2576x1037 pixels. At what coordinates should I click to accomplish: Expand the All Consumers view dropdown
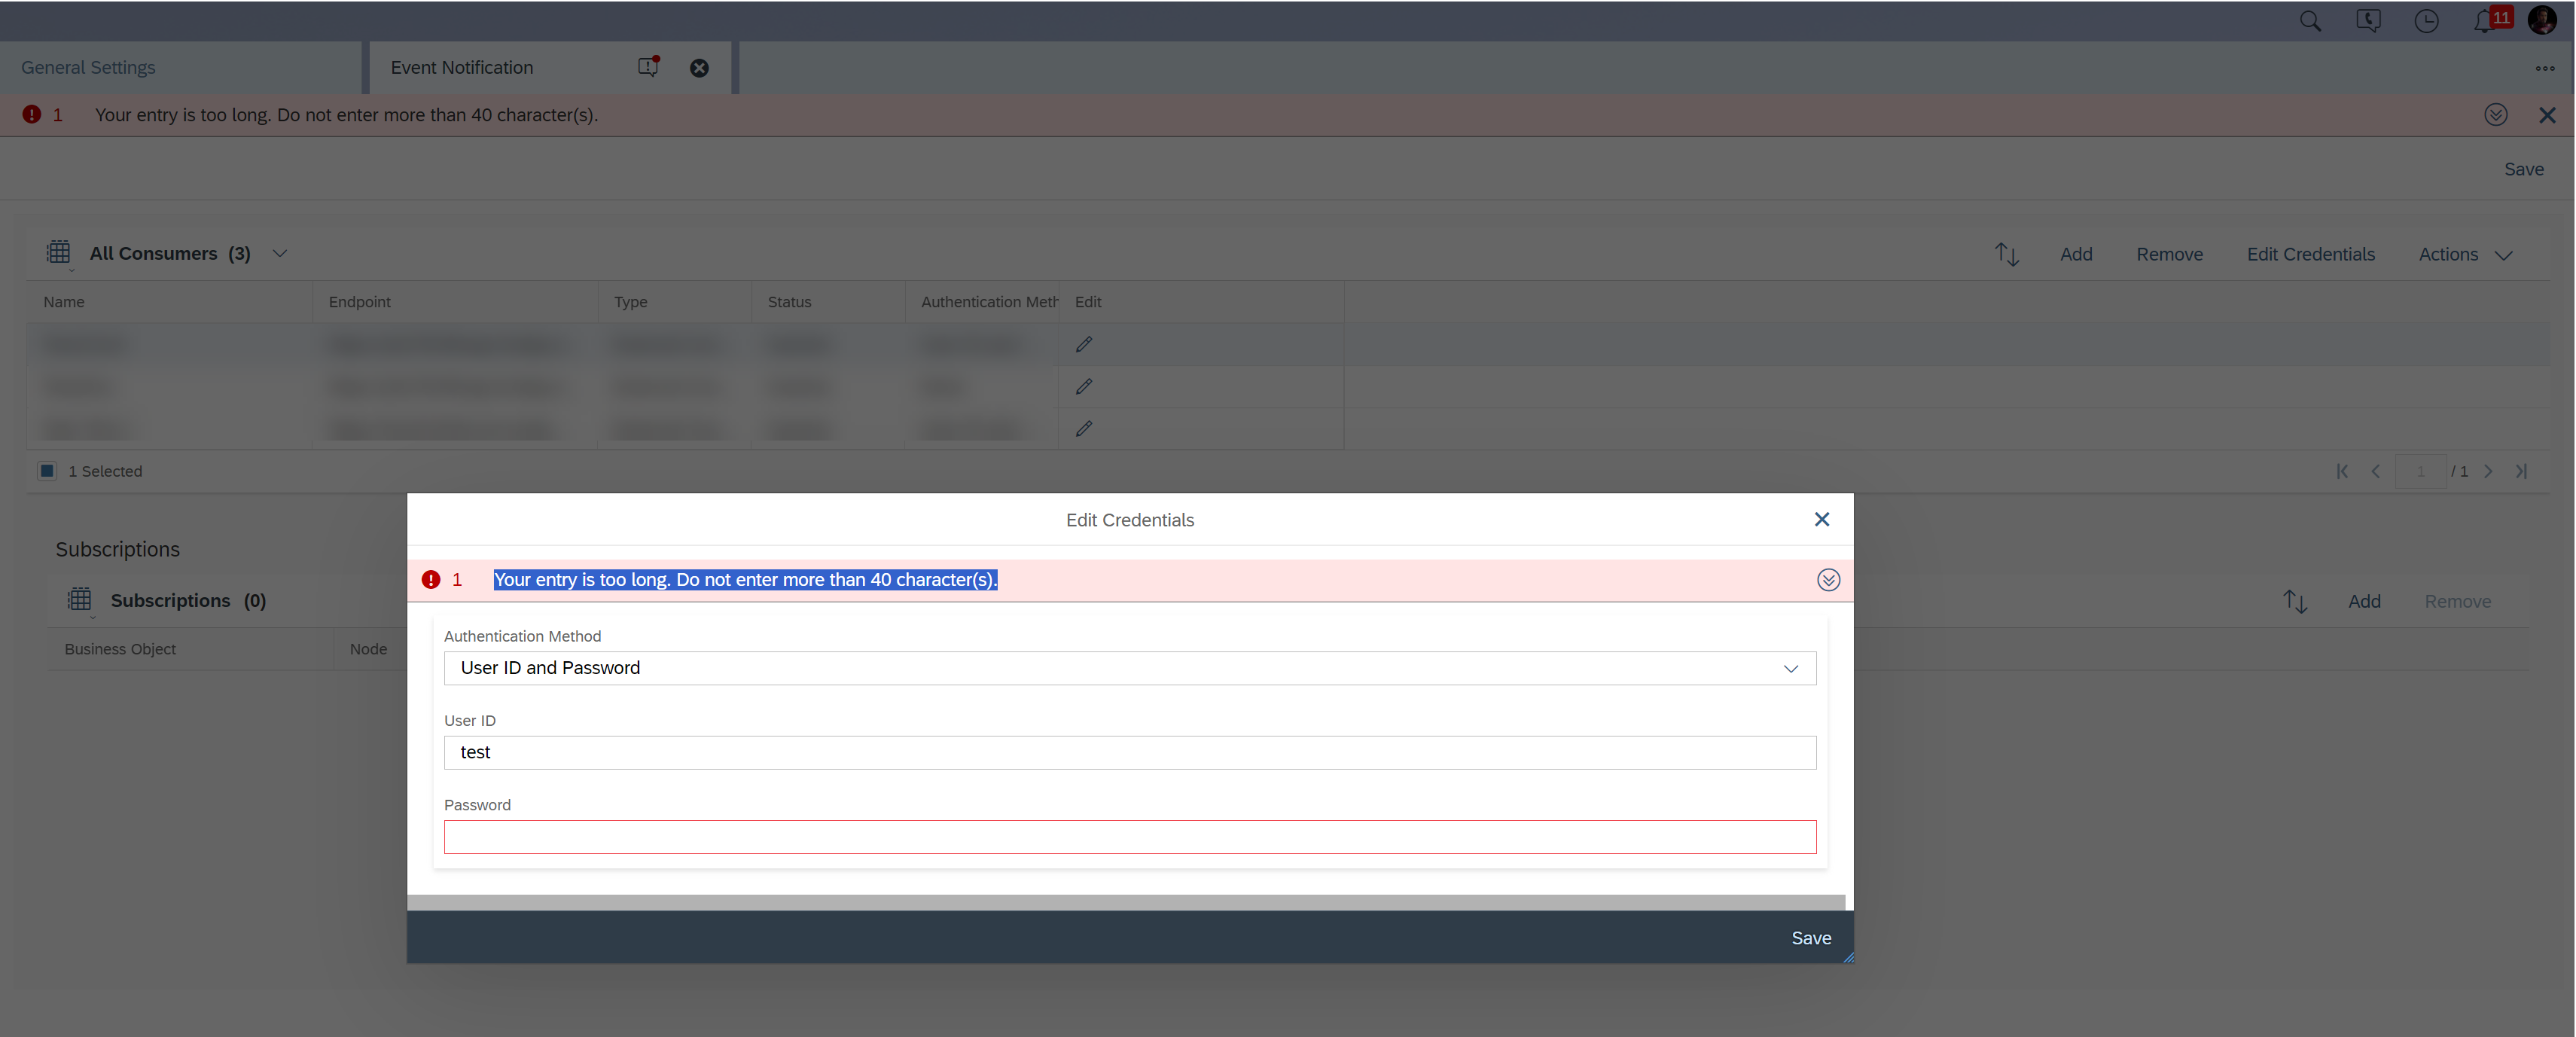pos(280,254)
